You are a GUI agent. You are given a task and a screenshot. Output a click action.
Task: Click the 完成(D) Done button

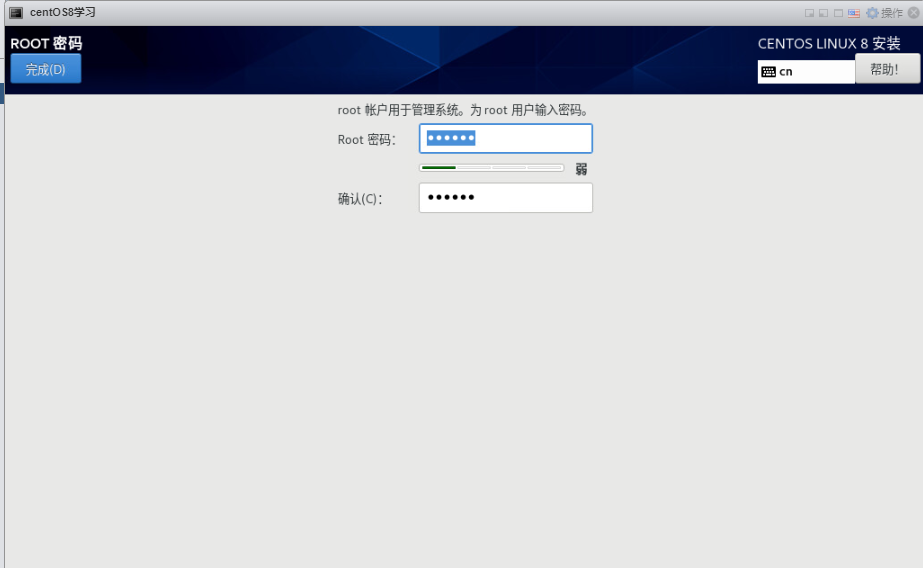coord(46,69)
